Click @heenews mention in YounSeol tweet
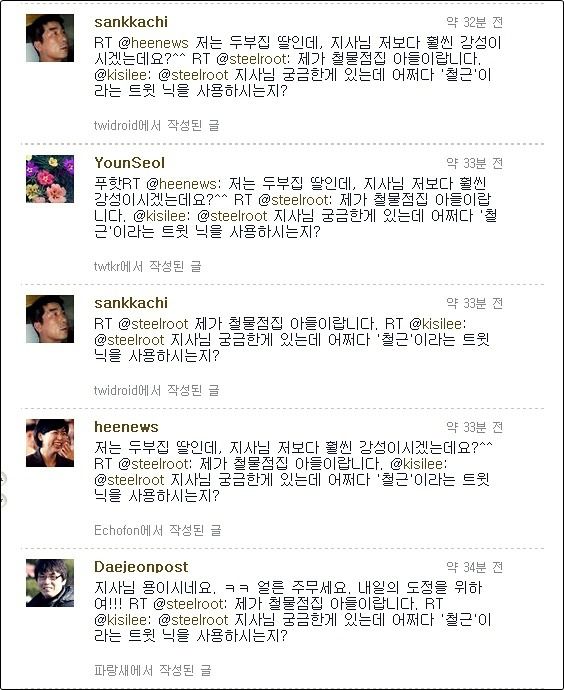The image size is (564, 690). pos(182,184)
